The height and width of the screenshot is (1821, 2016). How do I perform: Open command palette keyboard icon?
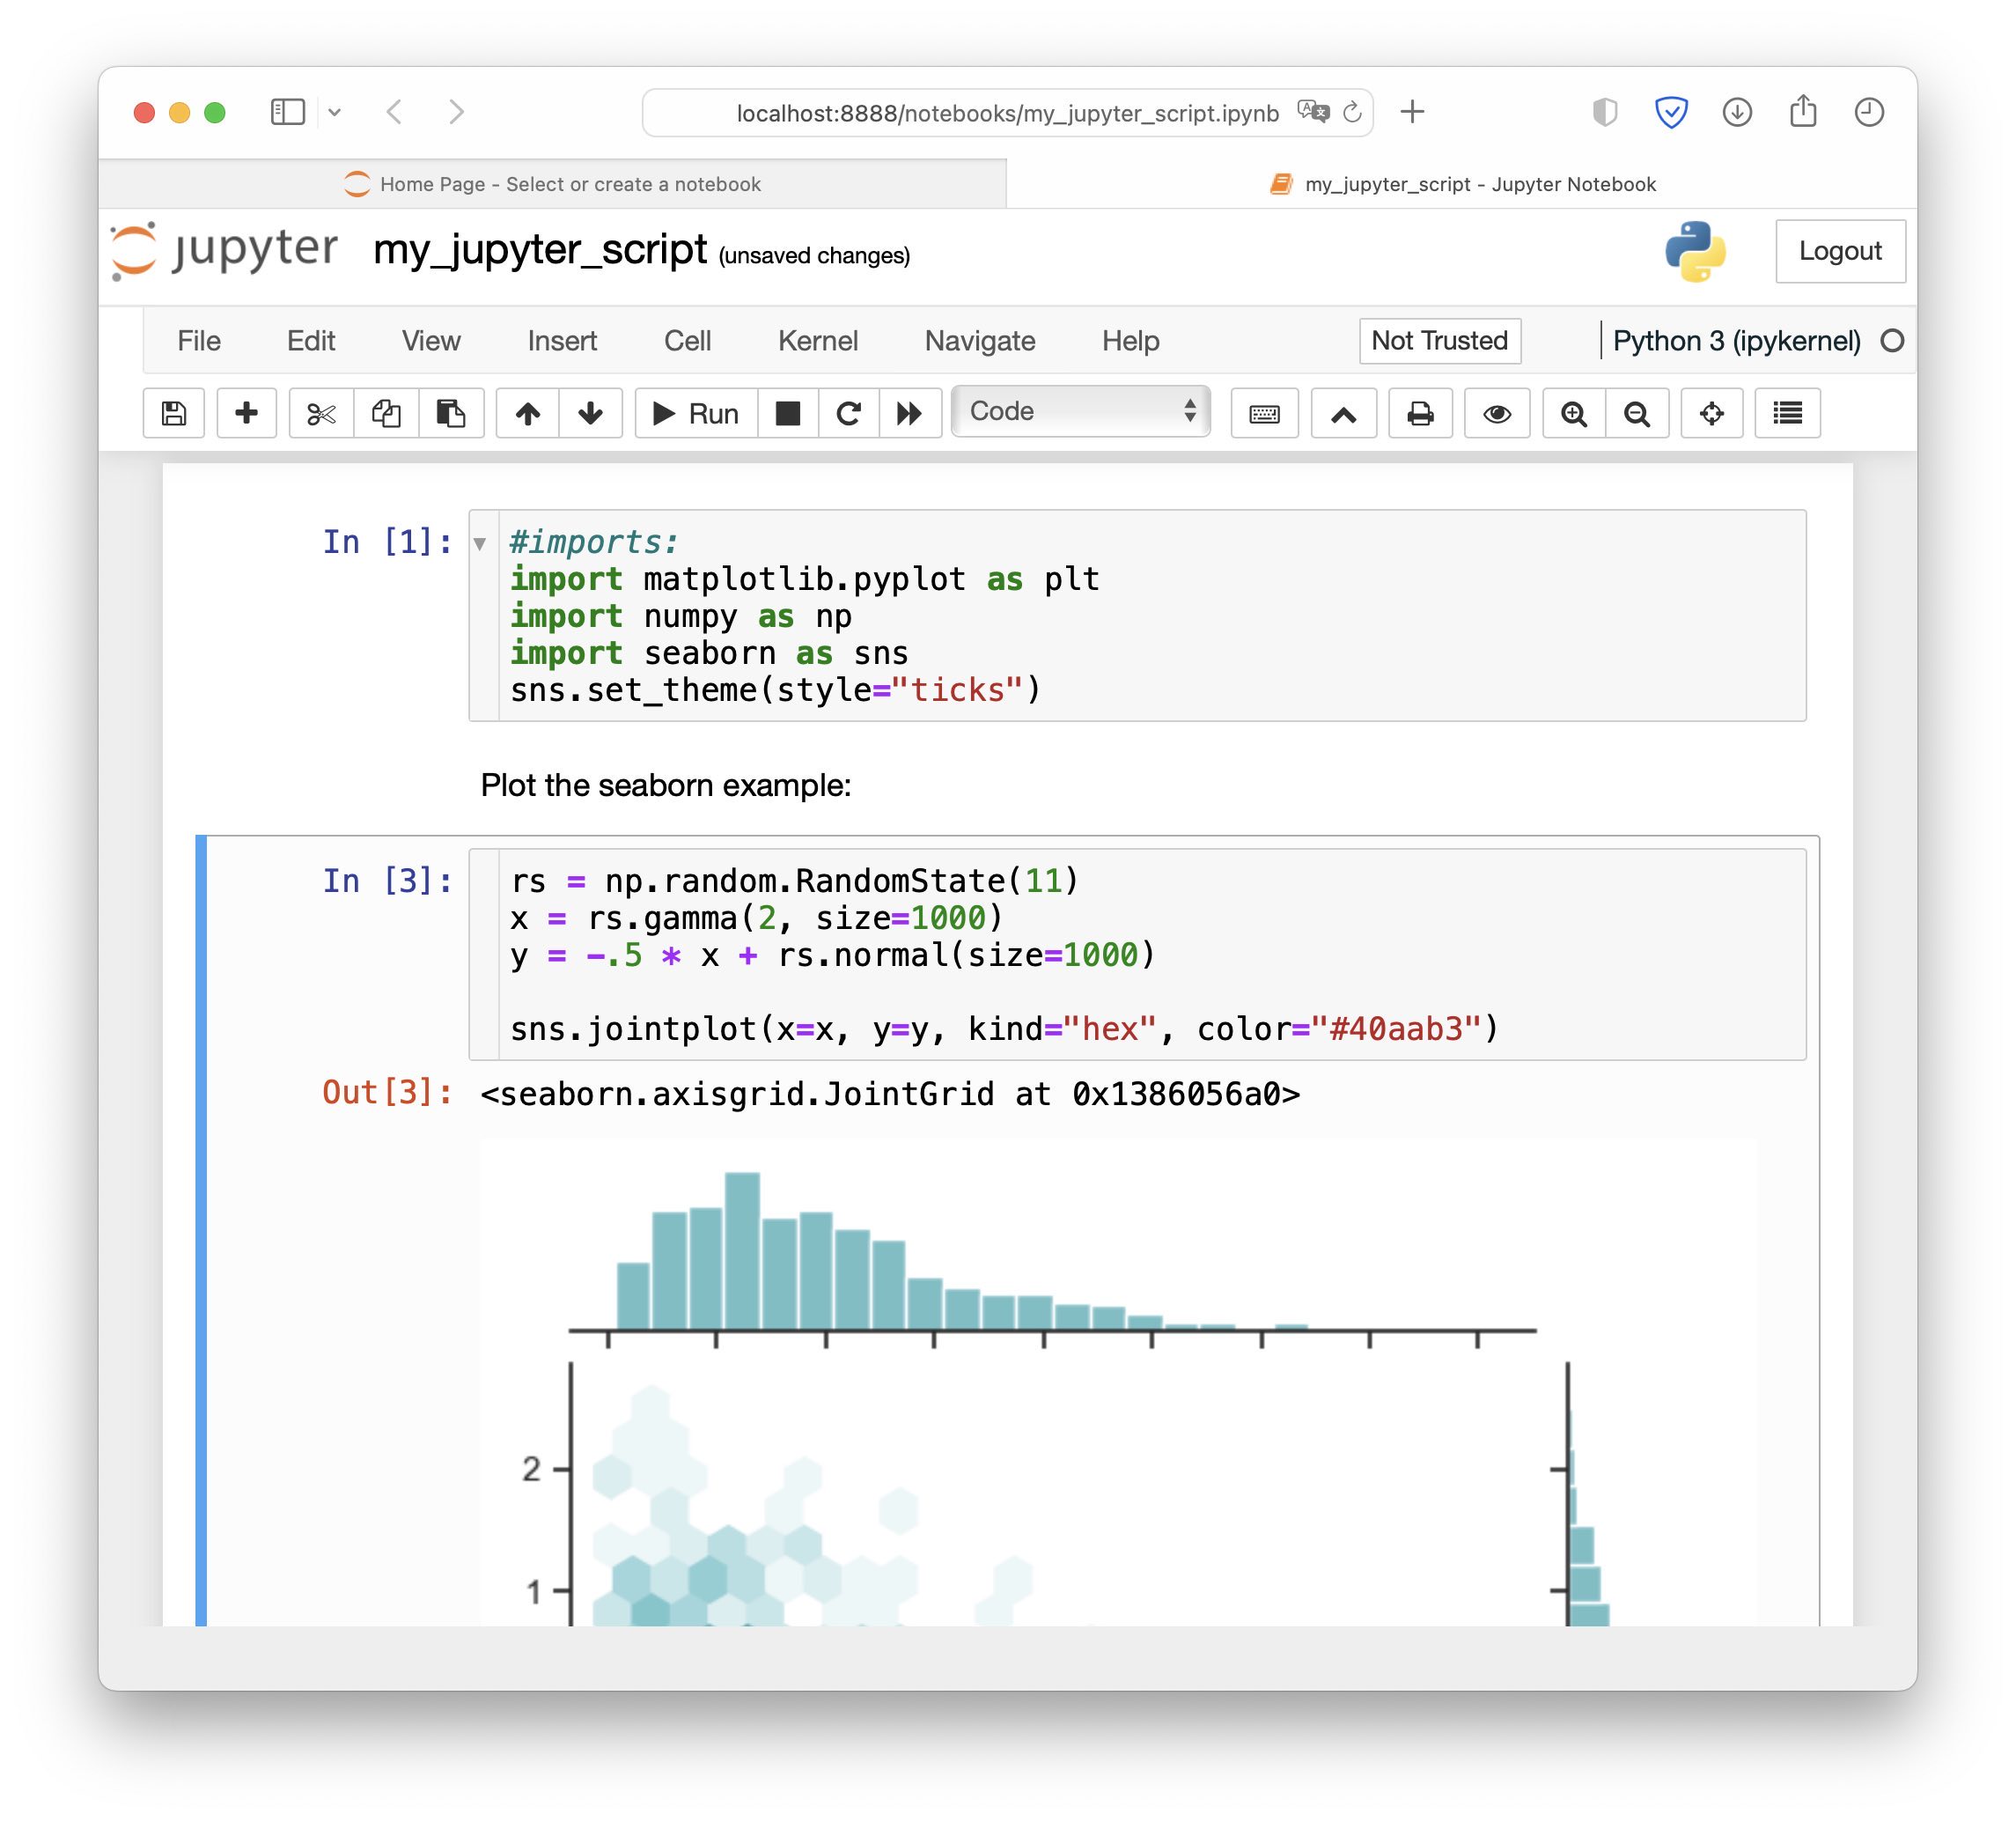(x=1264, y=413)
